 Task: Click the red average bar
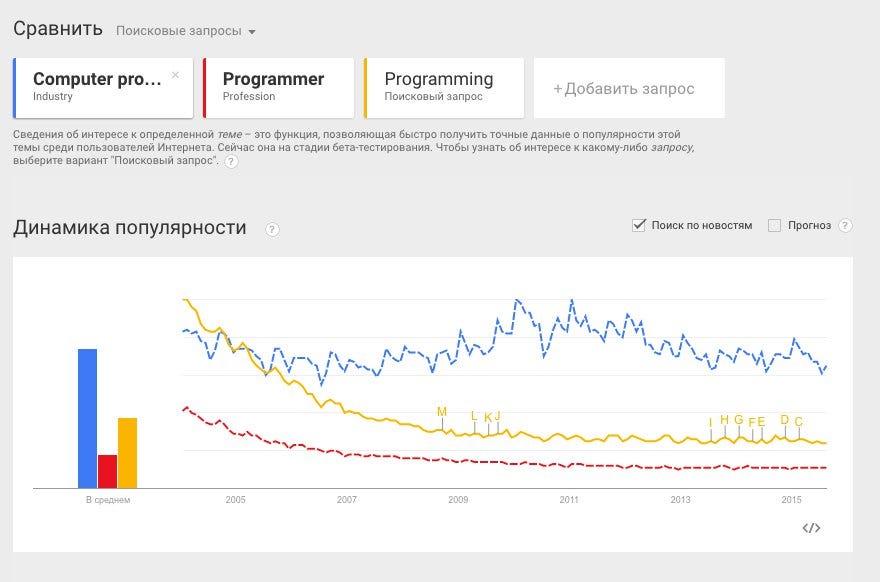pyautogui.click(x=107, y=471)
